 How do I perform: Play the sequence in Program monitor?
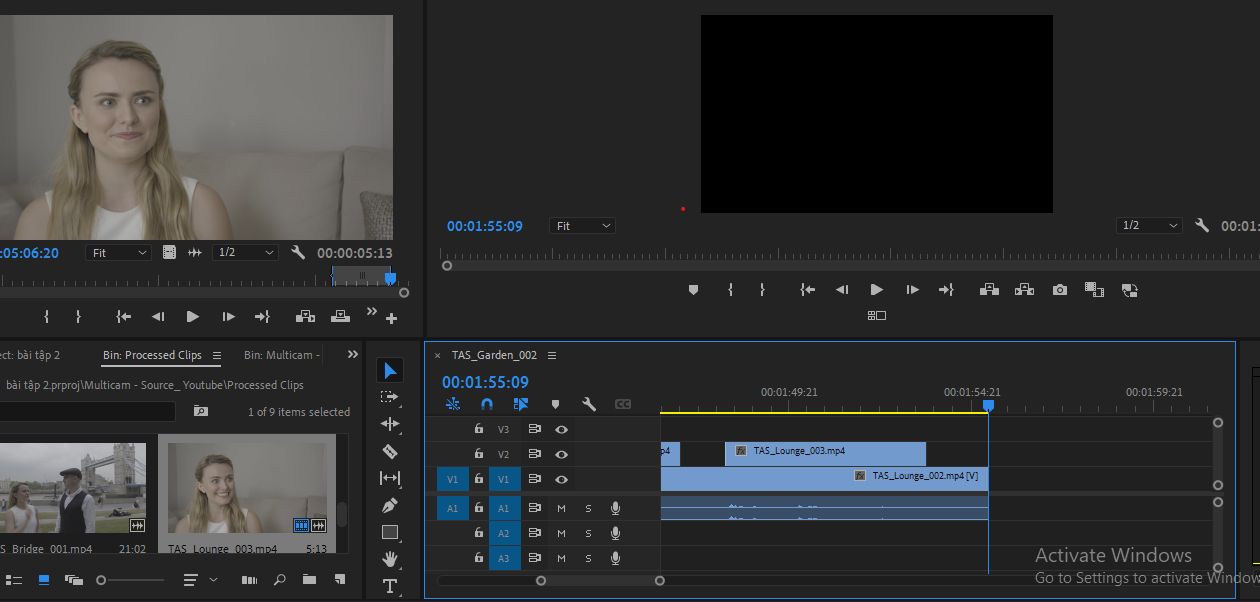[x=877, y=290]
